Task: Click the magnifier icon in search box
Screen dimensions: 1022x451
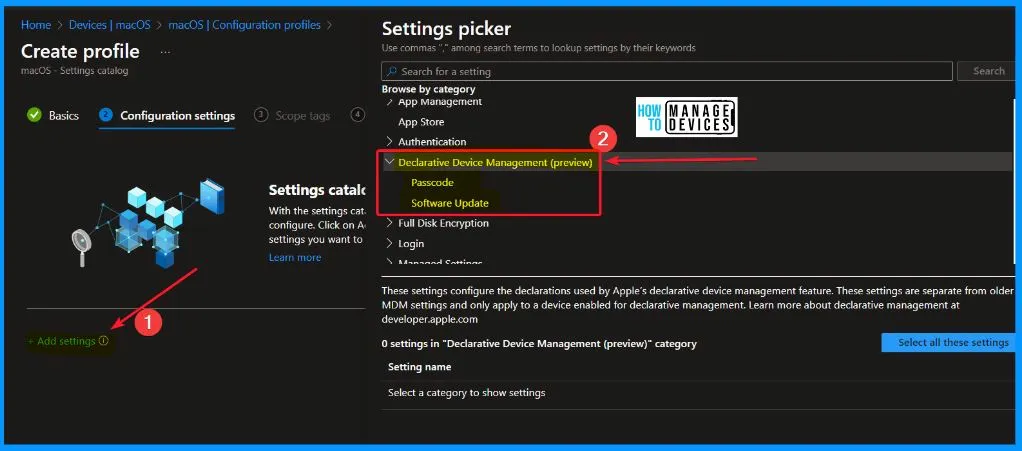Action: [x=392, y=71]
